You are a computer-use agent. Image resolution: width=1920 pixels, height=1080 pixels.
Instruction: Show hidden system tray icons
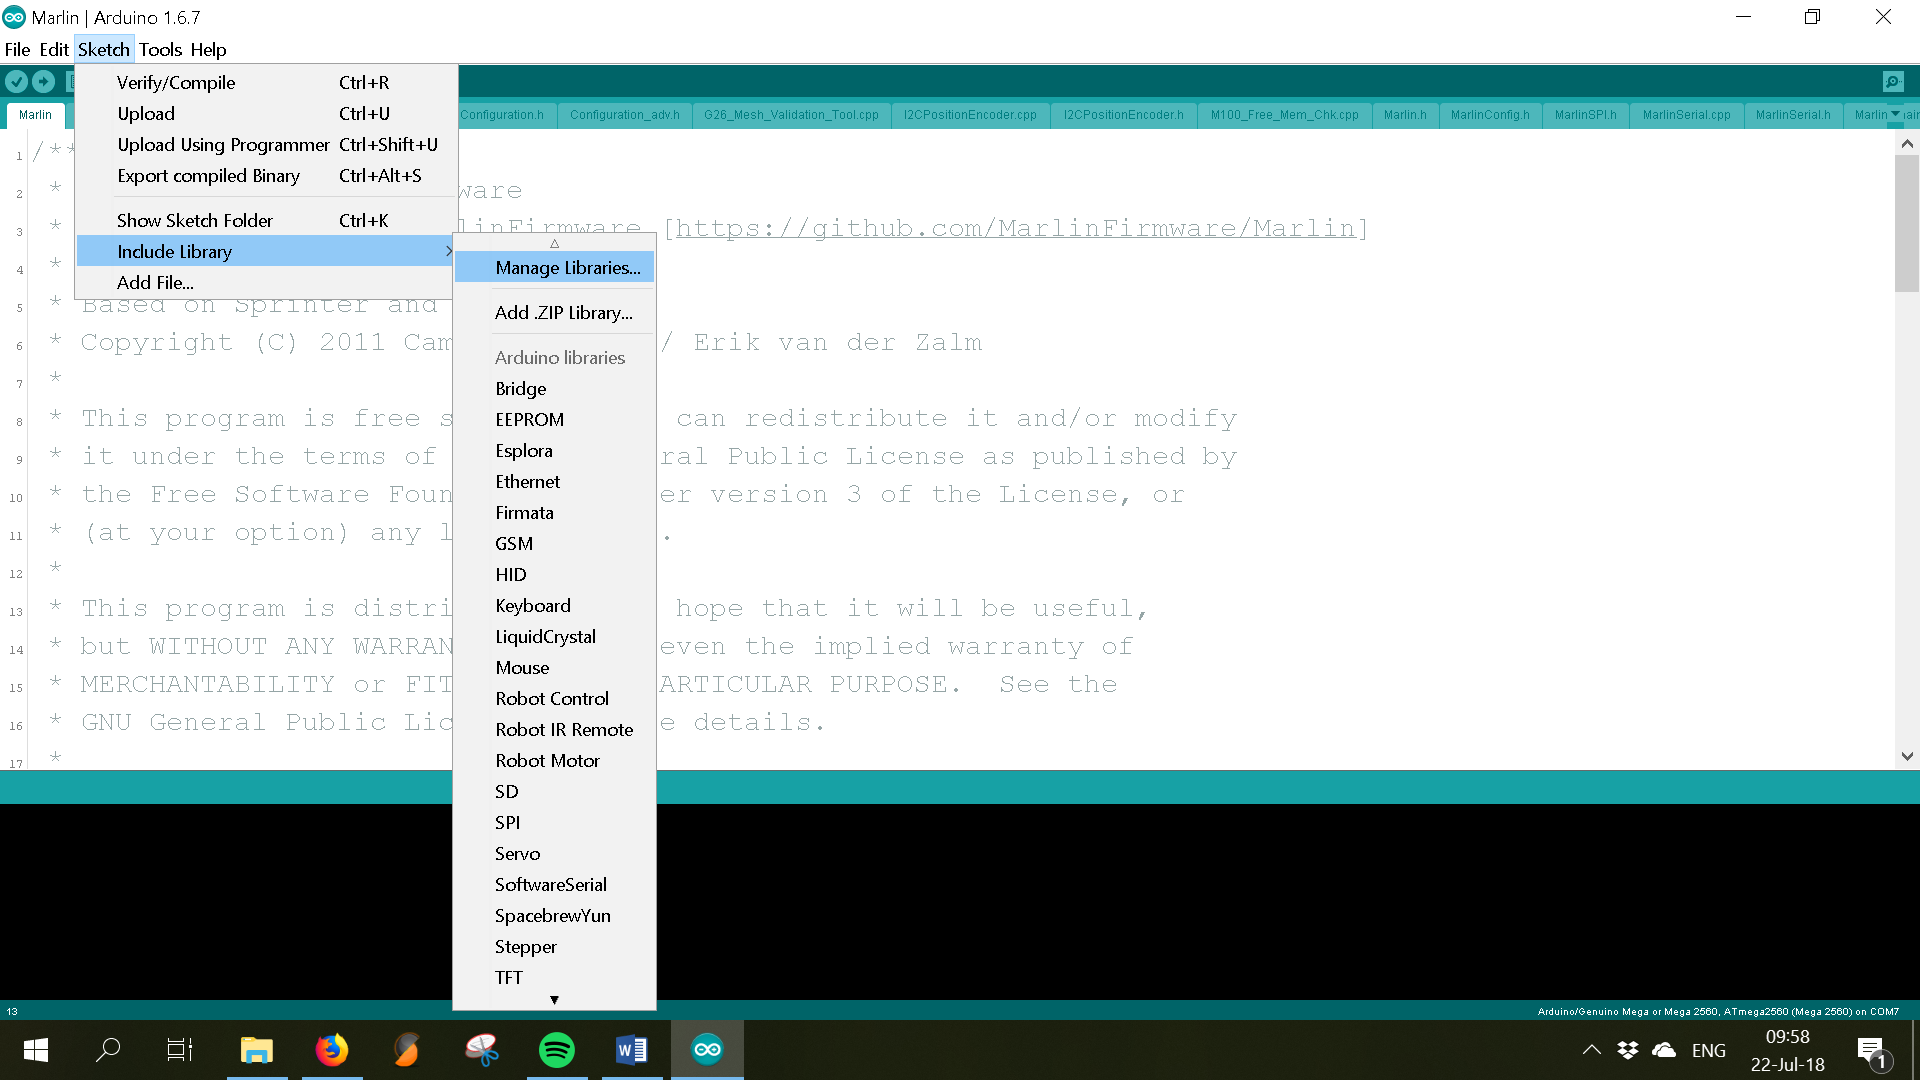point(1592,1050)
